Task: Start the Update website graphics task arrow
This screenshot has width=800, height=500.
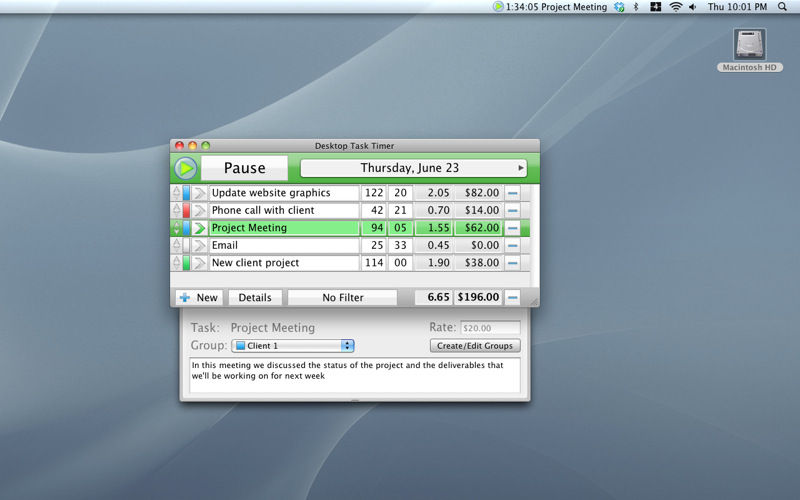Action: (199, 193)
